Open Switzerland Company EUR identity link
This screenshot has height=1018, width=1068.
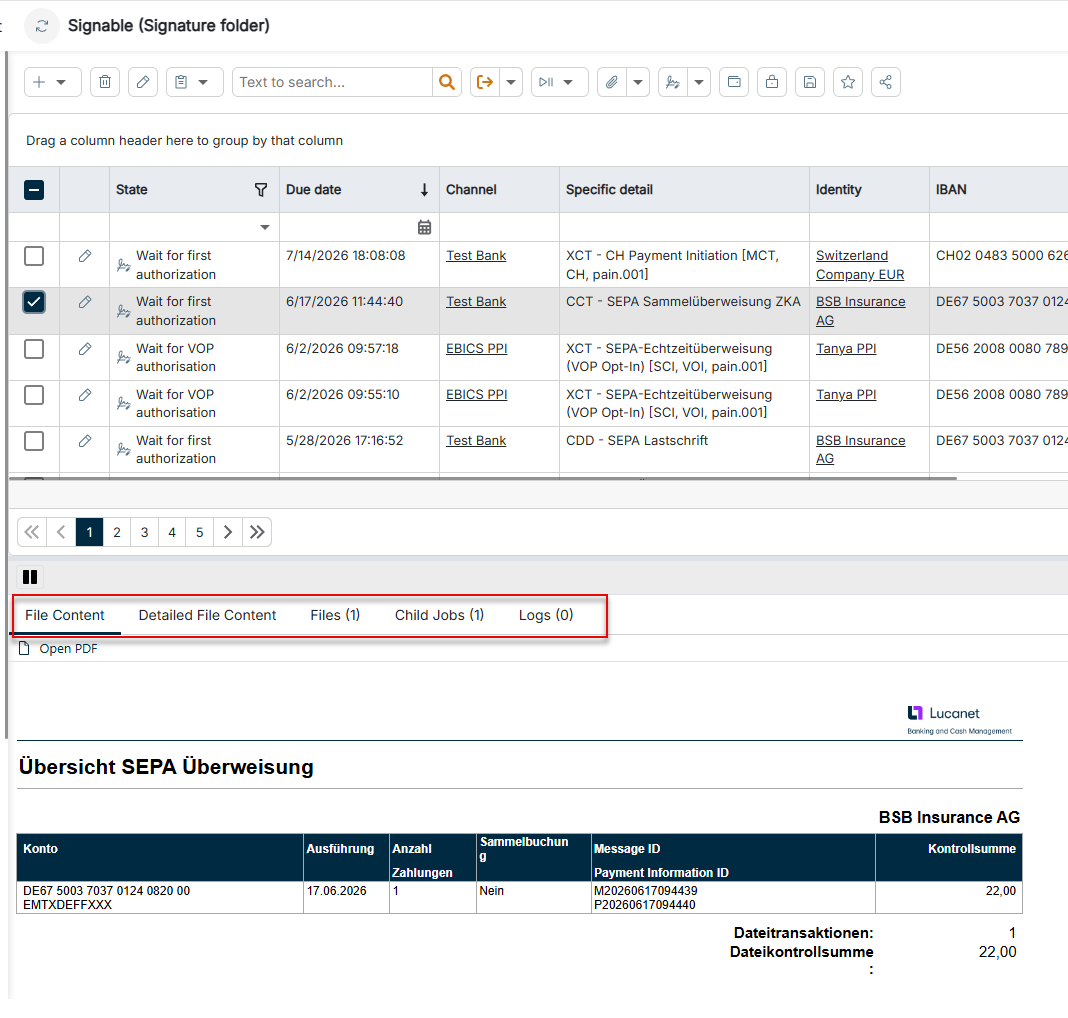pos(860,265)
